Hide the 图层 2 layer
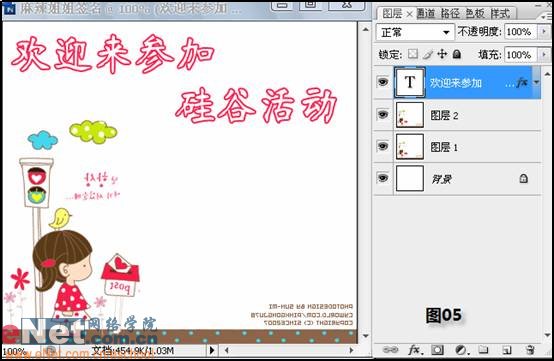 click(x=383, y=114)
